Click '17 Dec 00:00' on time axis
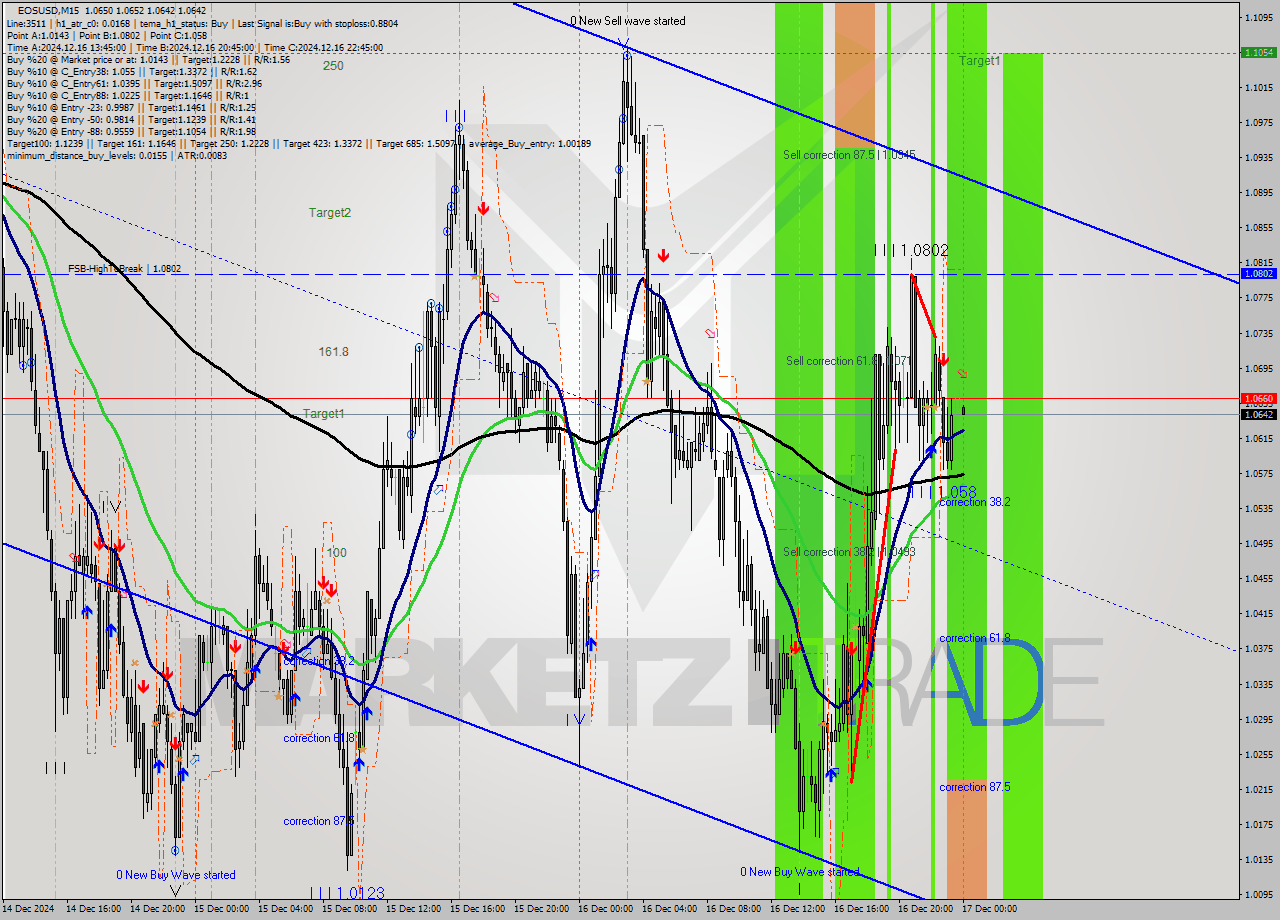Screen dimensions: 1280x920 (x=989, y=909)
